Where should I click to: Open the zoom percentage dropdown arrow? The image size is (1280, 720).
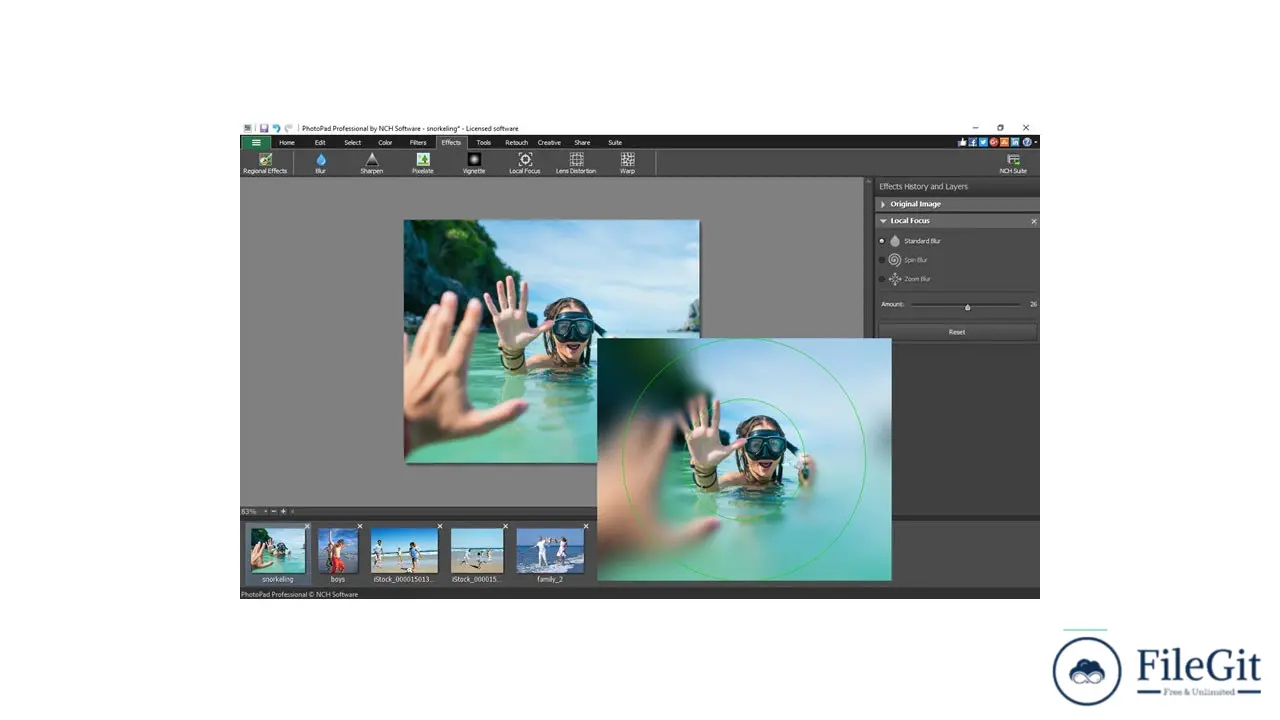[x=265, y=512]
